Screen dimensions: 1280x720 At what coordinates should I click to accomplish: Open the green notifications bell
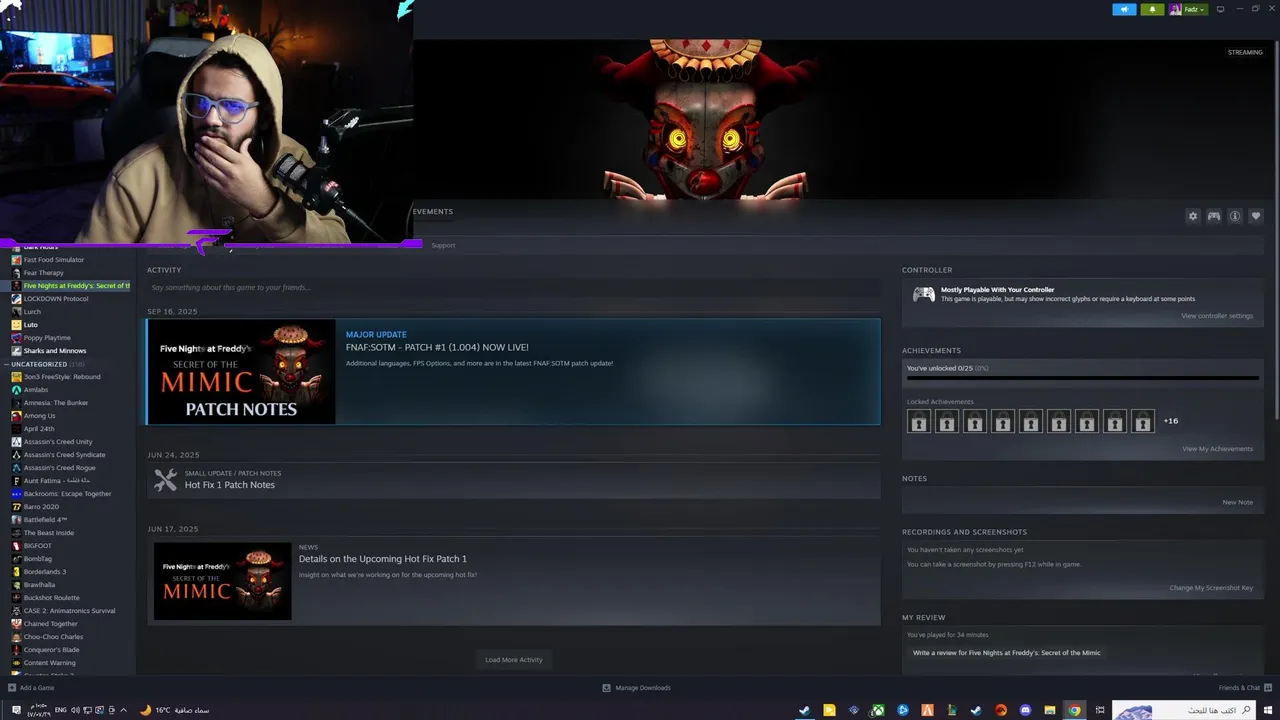click(x=1152, y=9)
